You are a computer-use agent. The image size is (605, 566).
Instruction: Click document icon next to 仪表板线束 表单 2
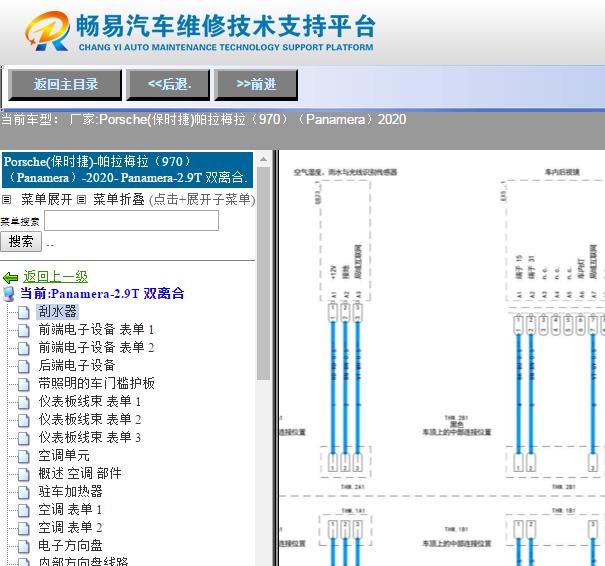click(24, 420)
